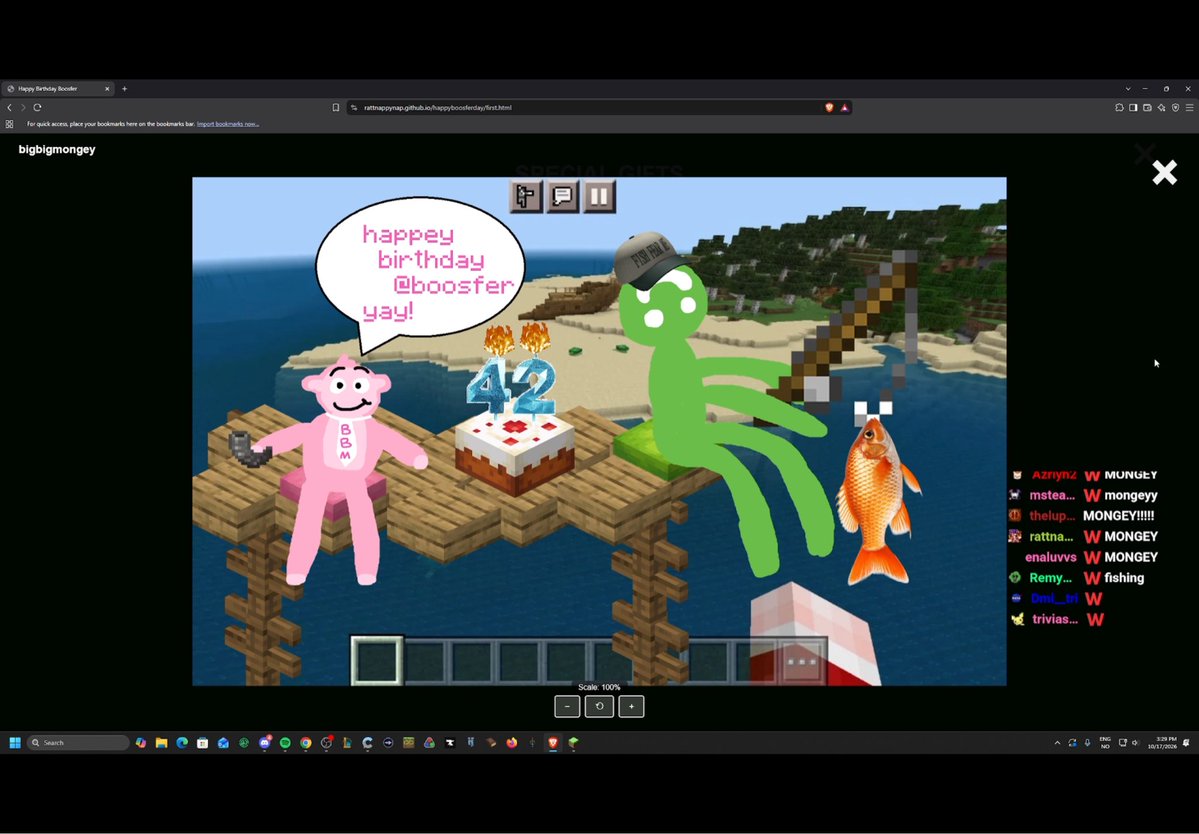1199x834 pixels.
Task: Expand the tab search dropdown arrow
Action: [x=1128, y=89]
